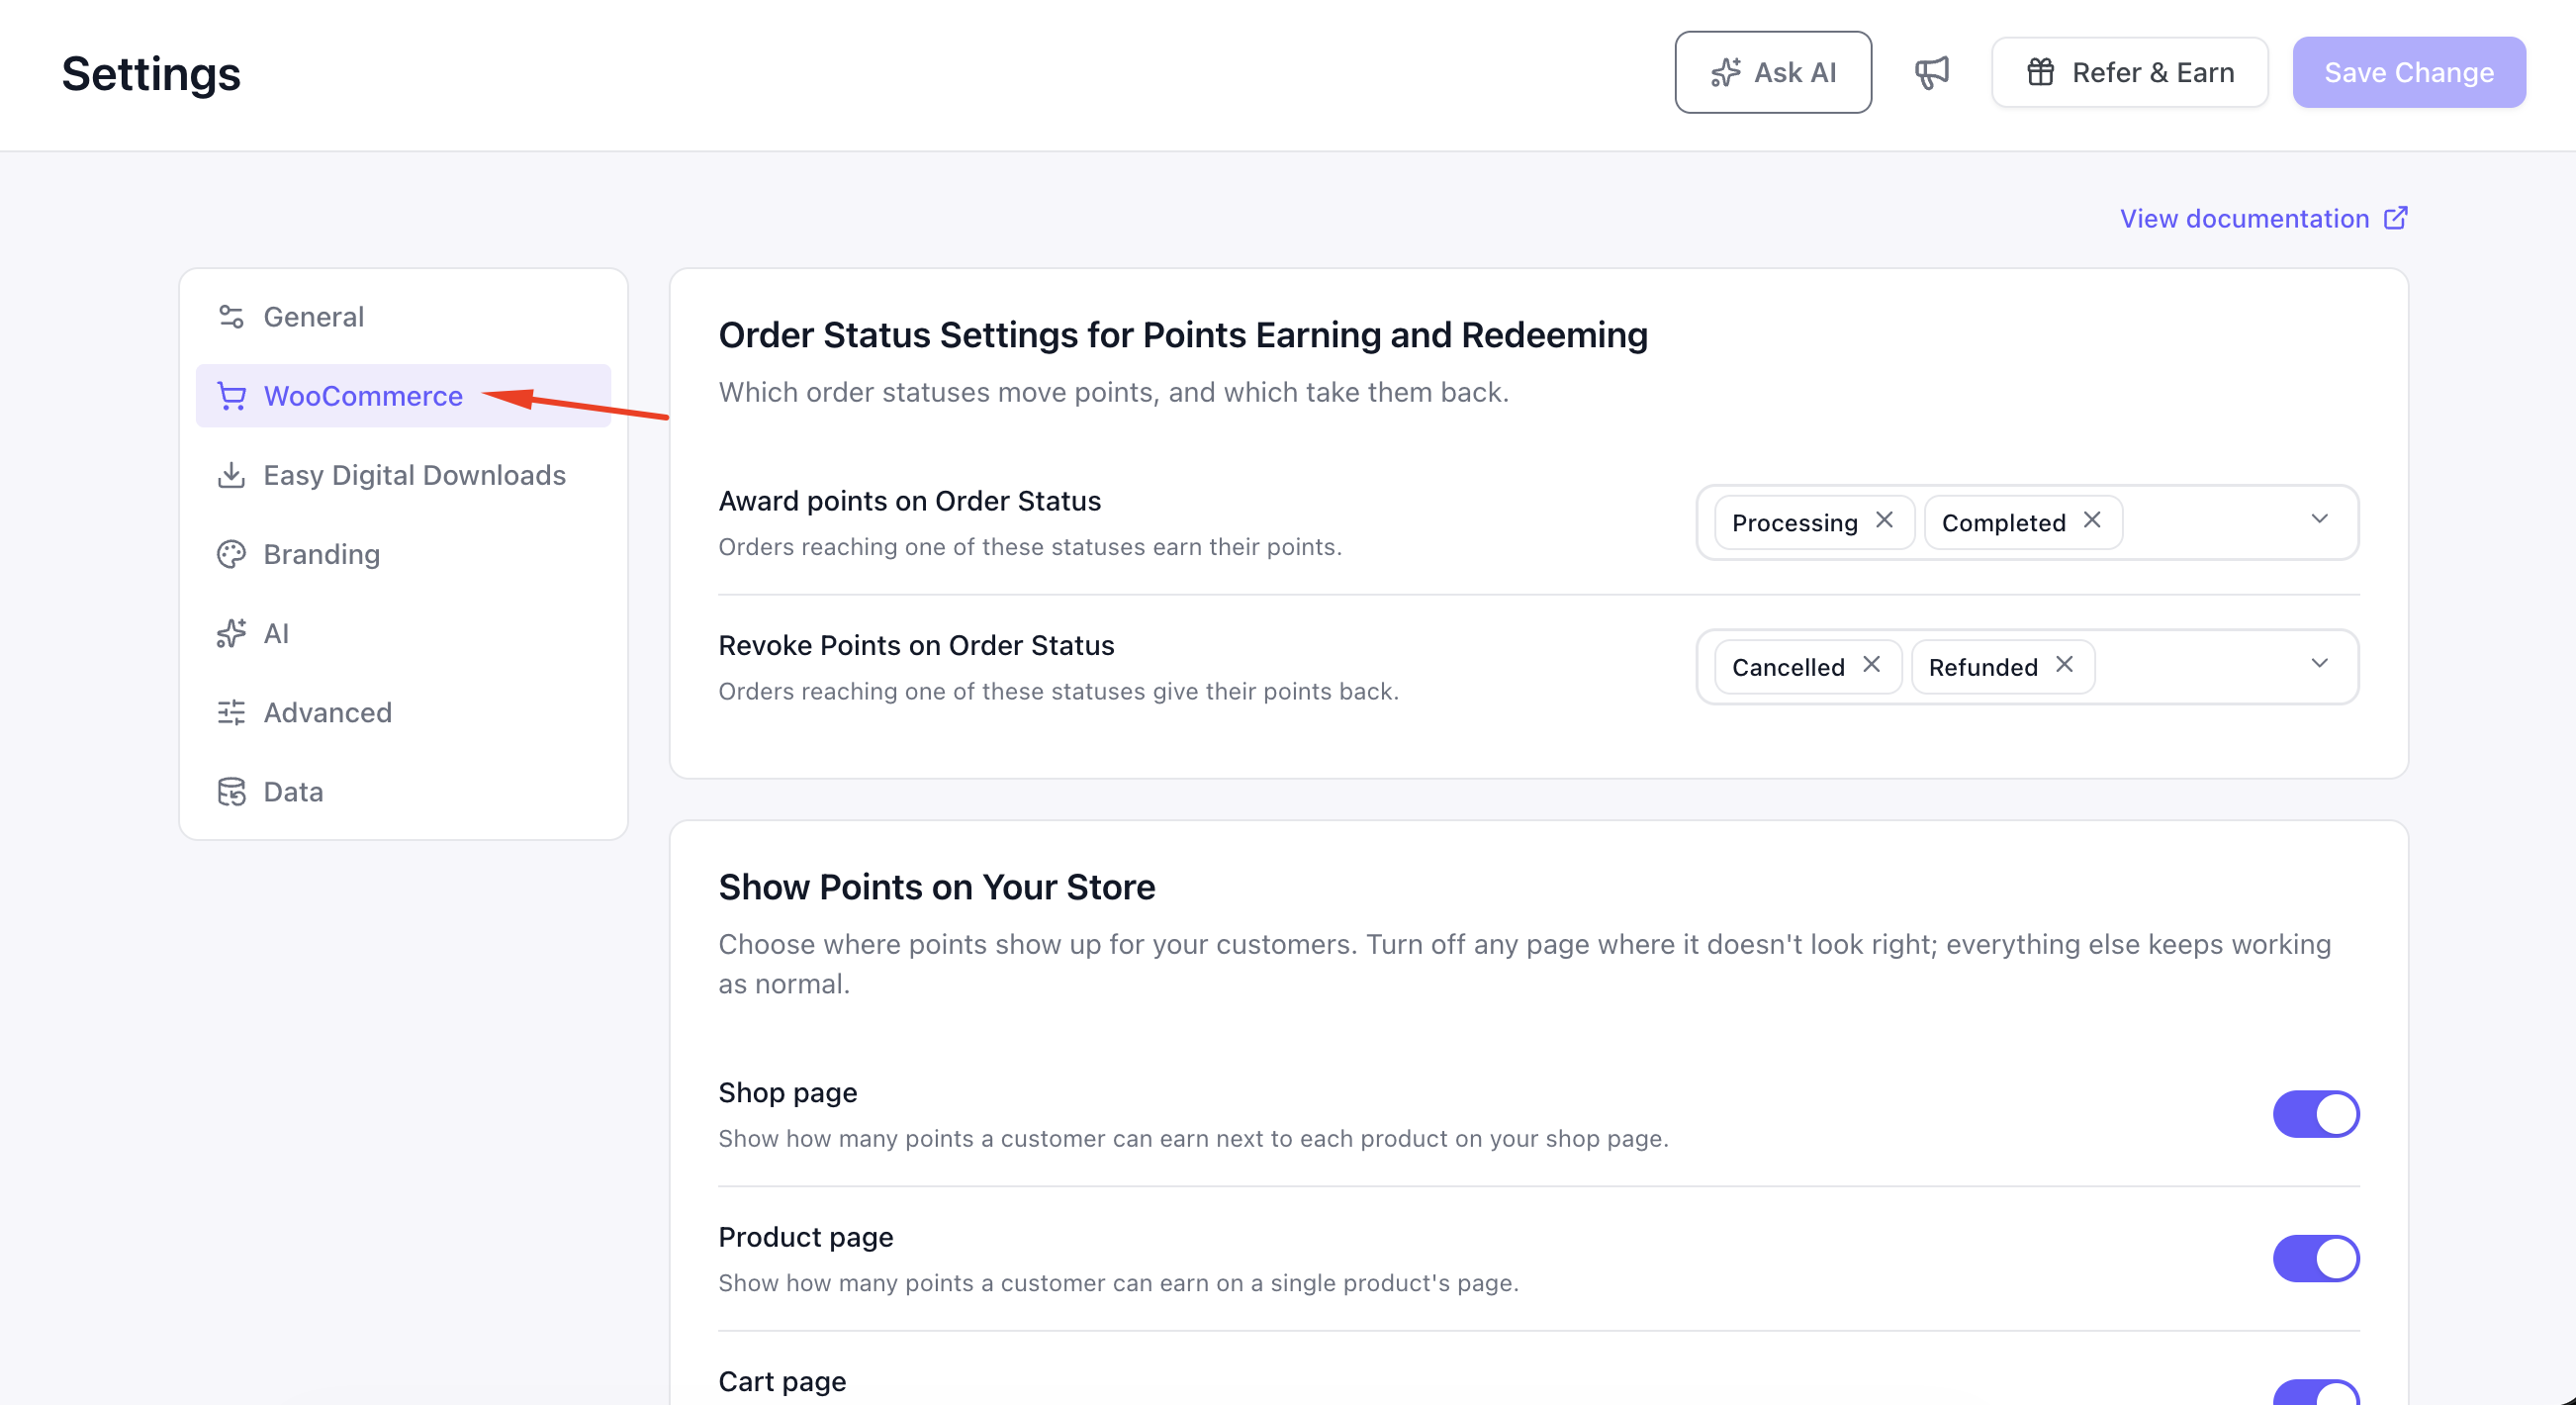2576x1405 pixels.
Task: Toggle the Shop page points switch
Action: tap(2316, 1114)
